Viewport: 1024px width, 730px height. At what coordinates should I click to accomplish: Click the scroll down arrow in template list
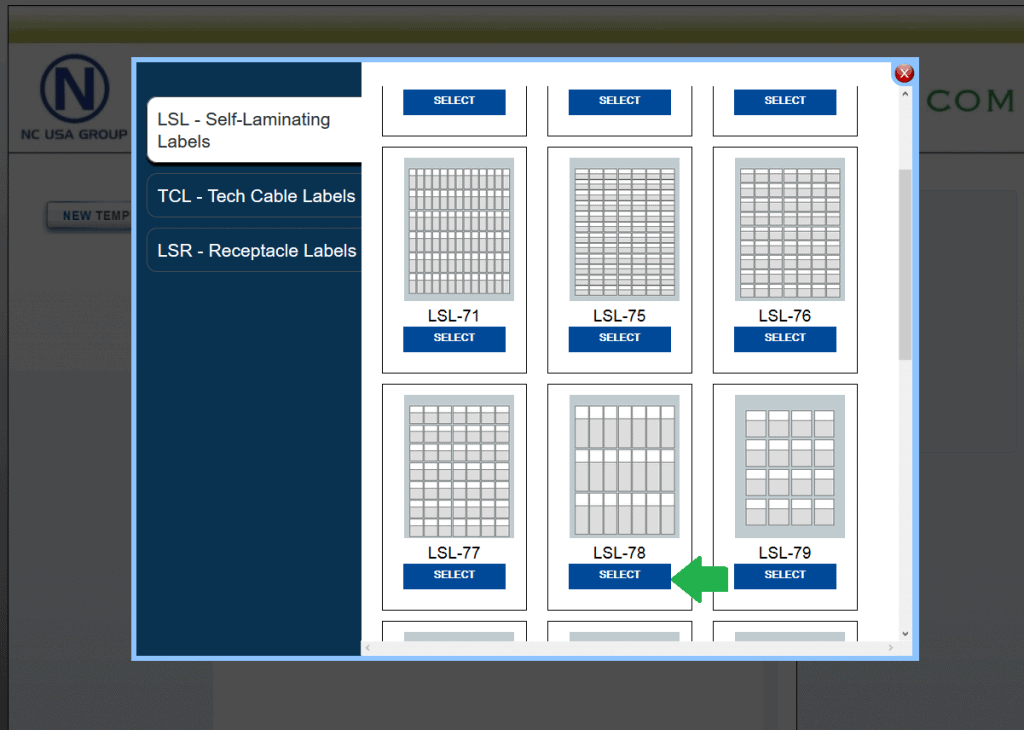tap(905, 633)
